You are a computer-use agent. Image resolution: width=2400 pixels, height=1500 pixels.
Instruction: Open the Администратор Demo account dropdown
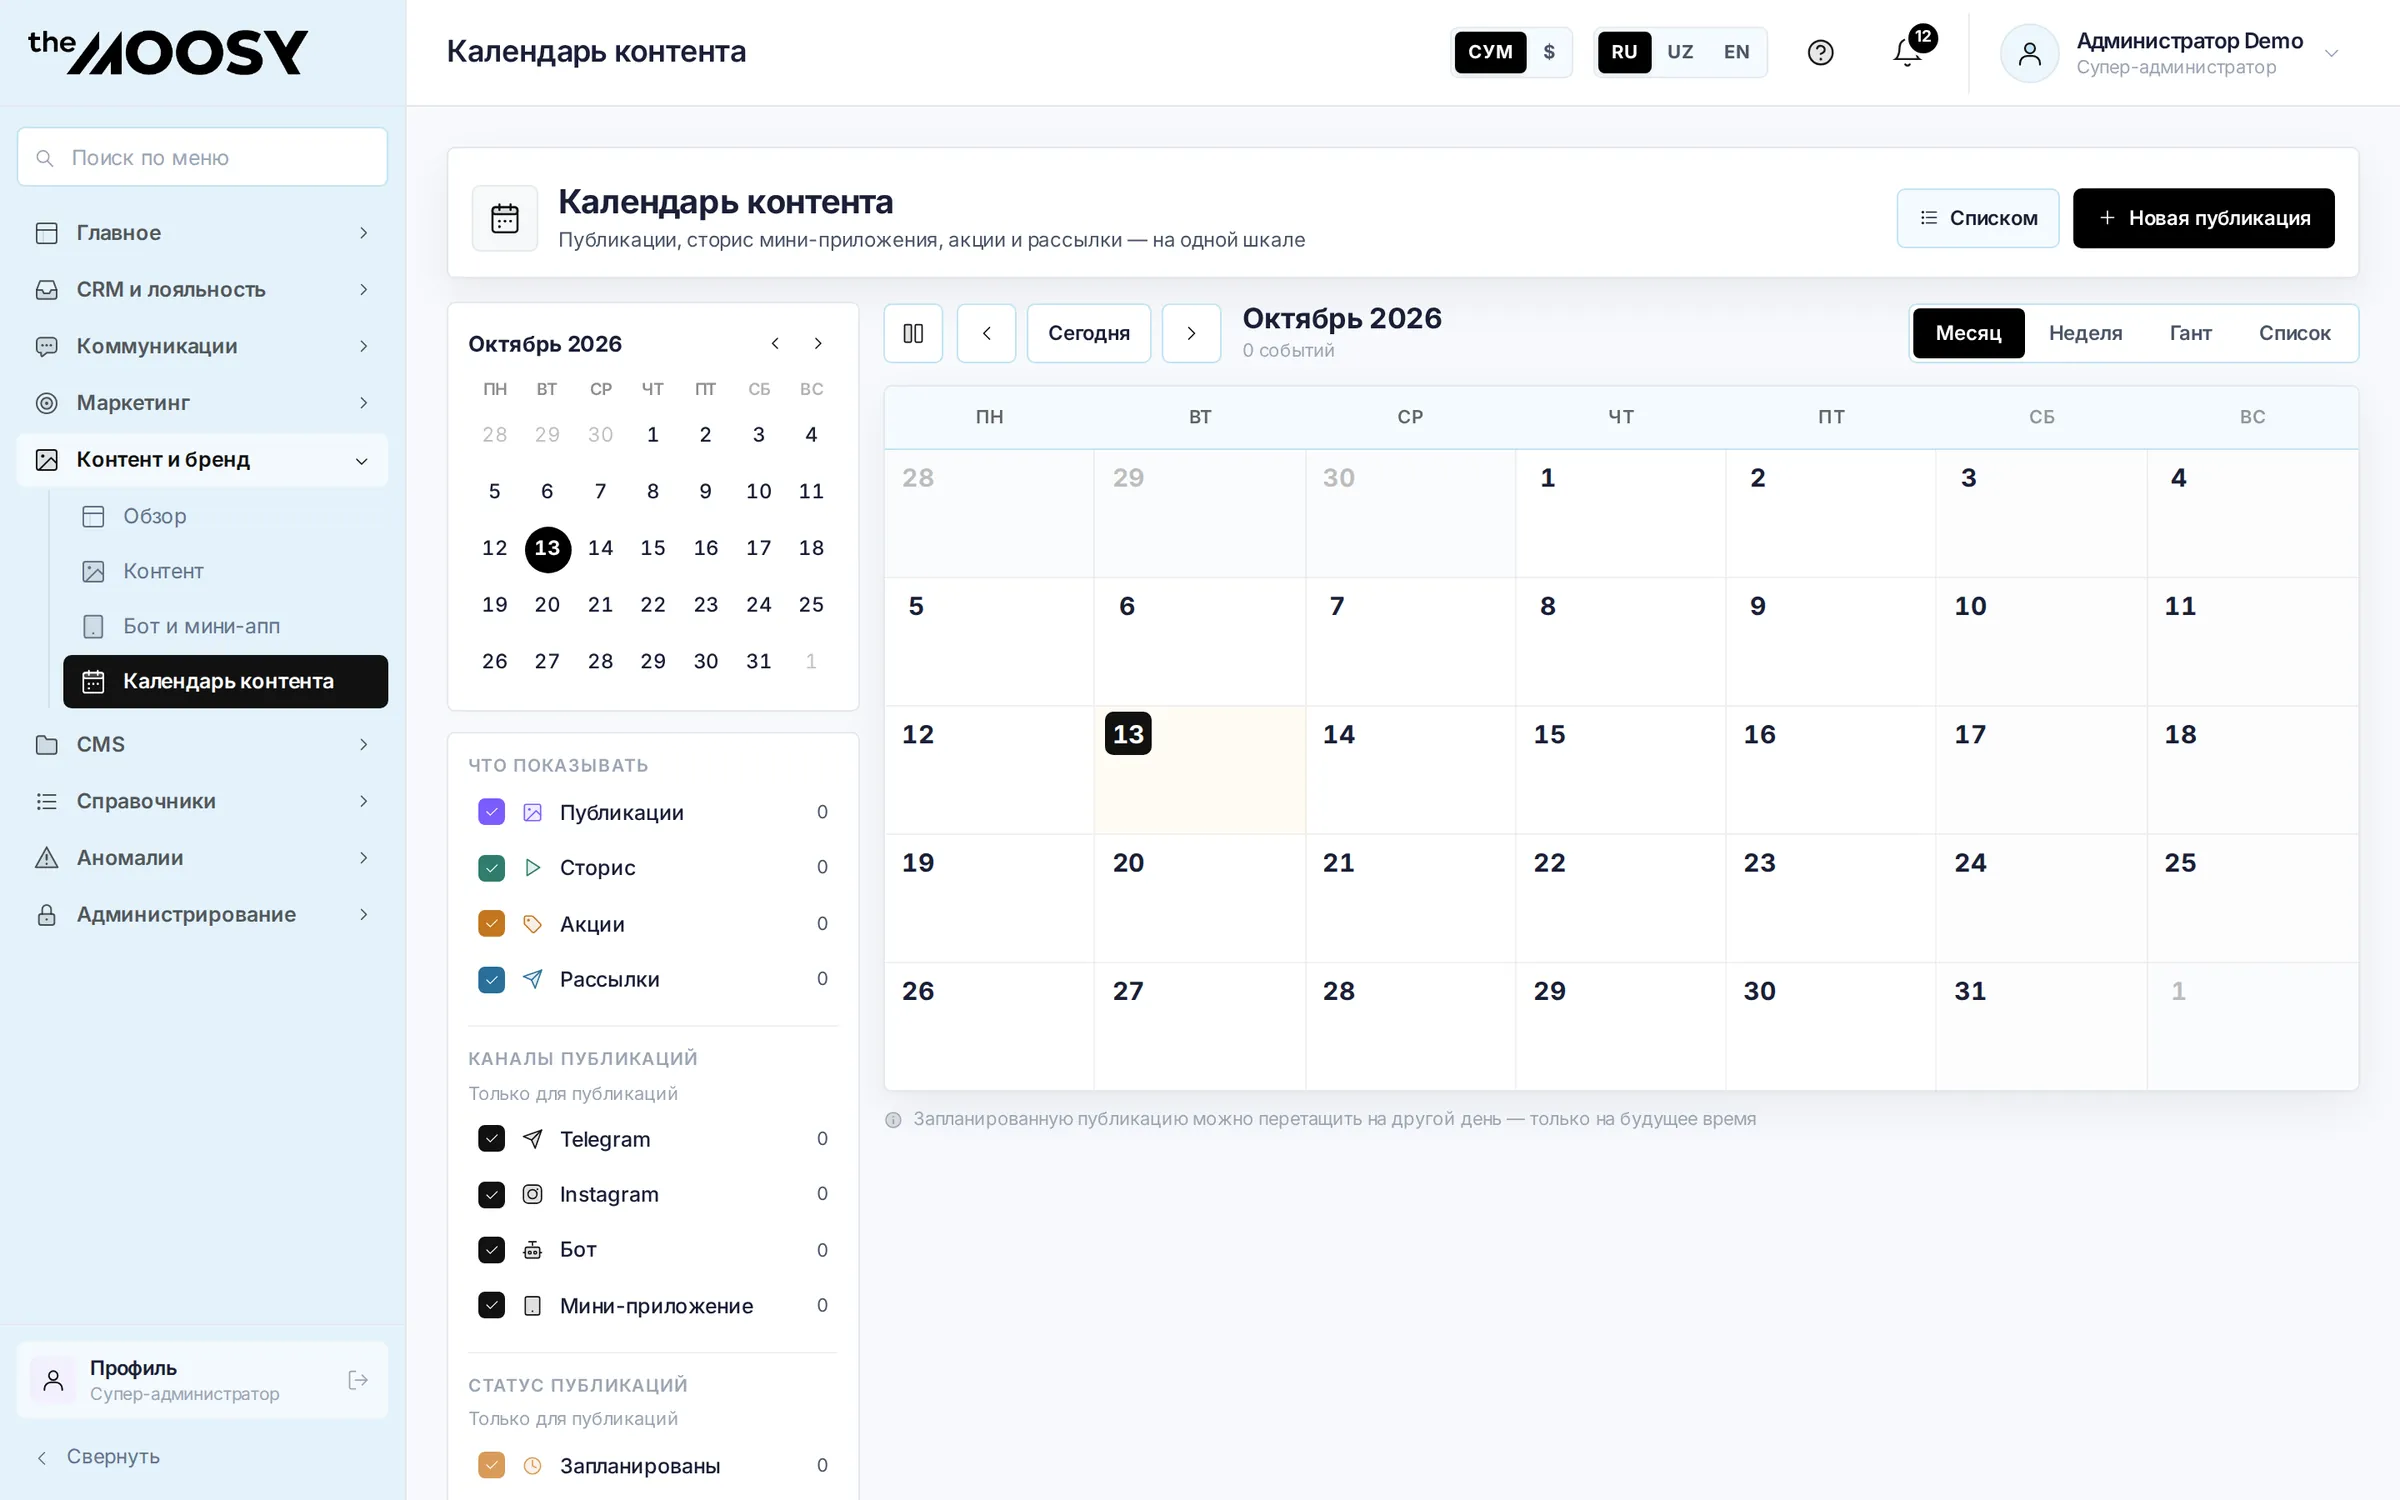click(2170, 53)
